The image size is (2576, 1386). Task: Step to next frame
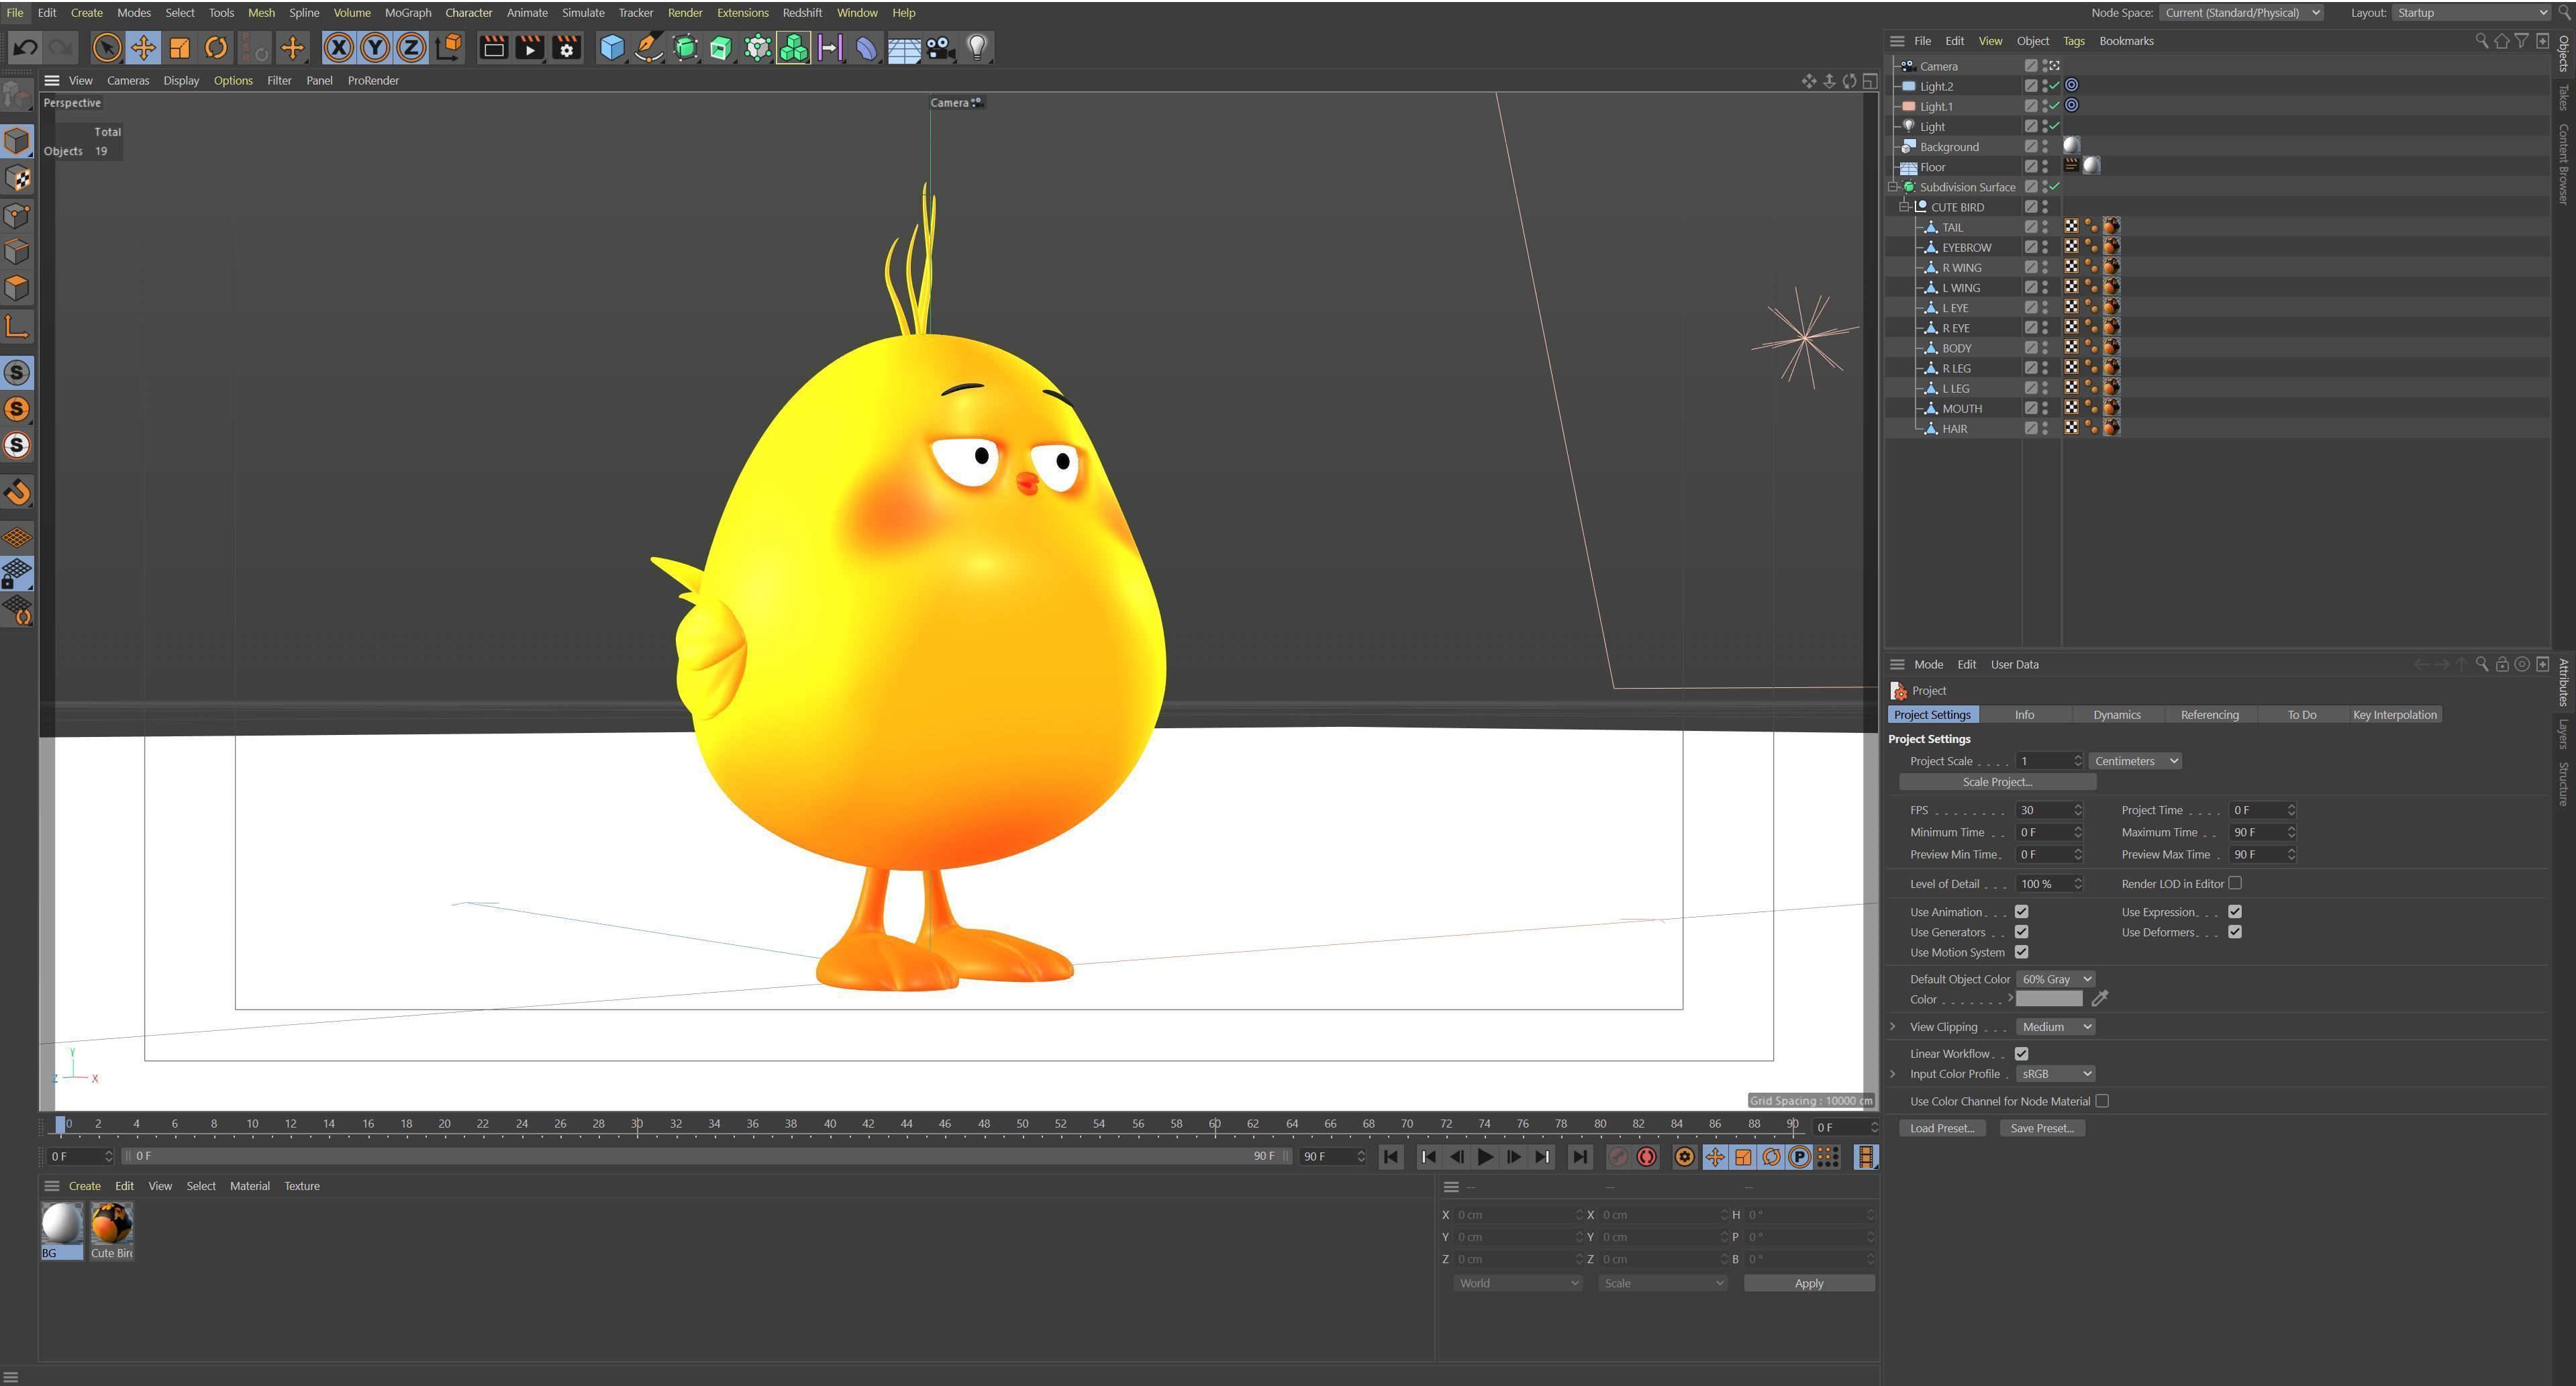(x=1513, y=1157)
